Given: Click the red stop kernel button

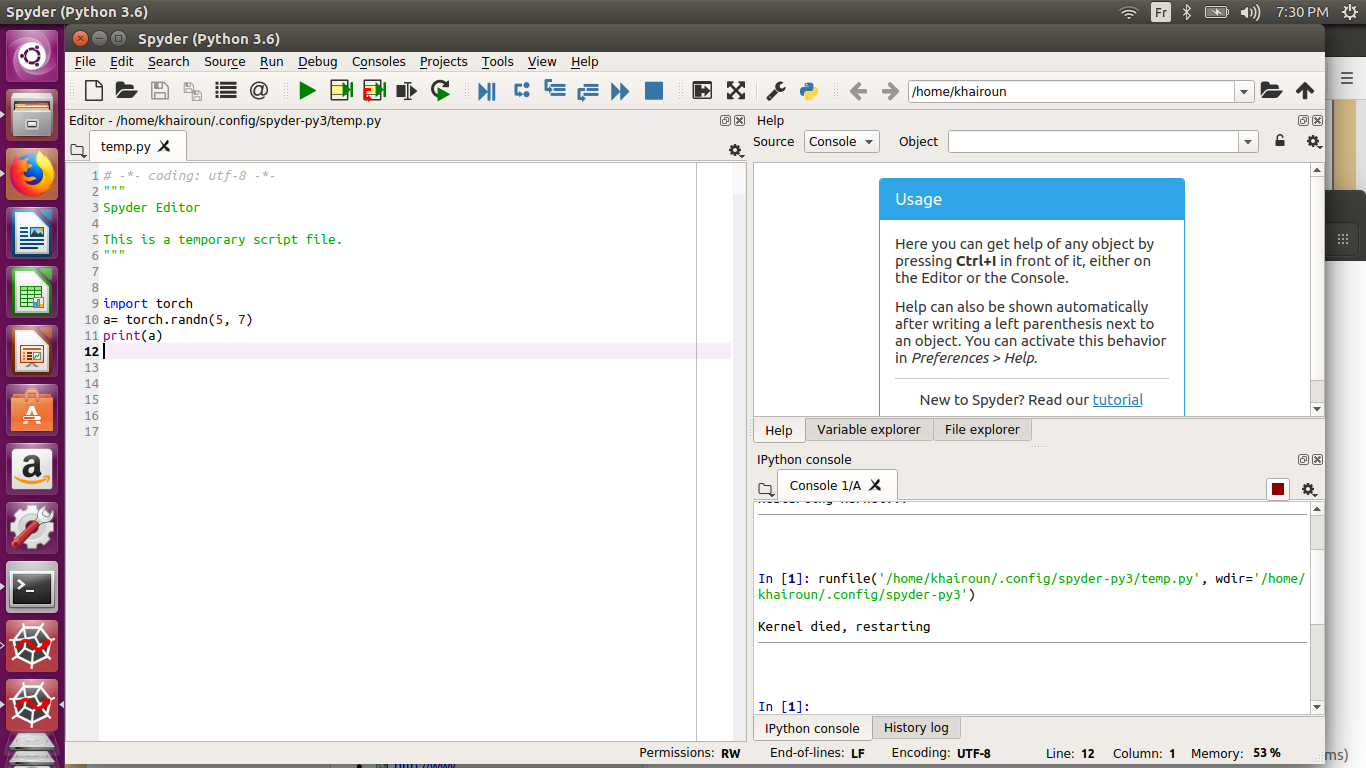Looking at the screenshot, I should pos(1277,489).
